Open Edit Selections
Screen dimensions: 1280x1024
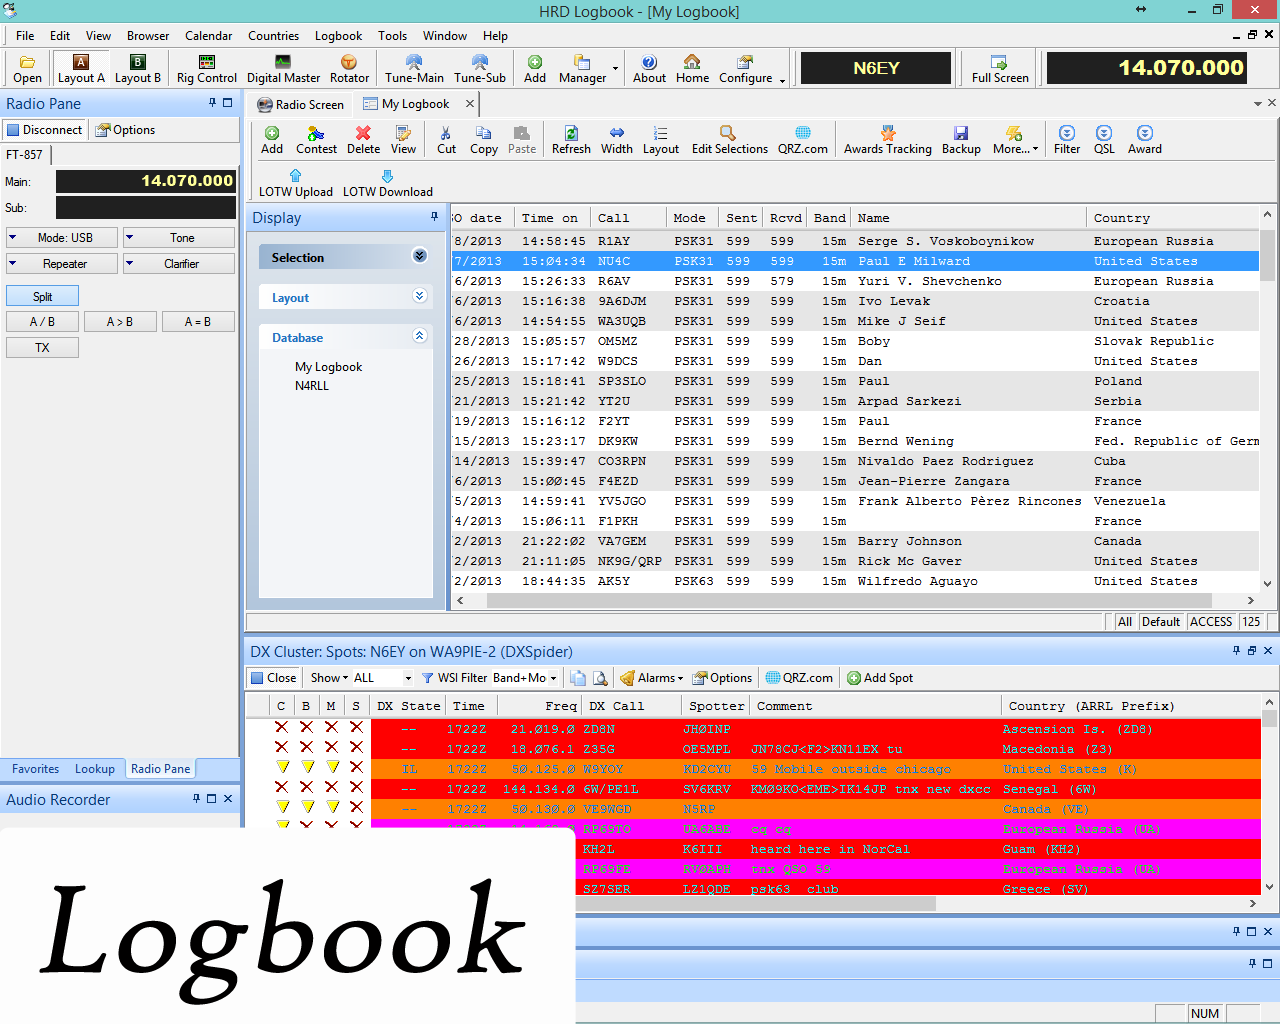(730, 140)
